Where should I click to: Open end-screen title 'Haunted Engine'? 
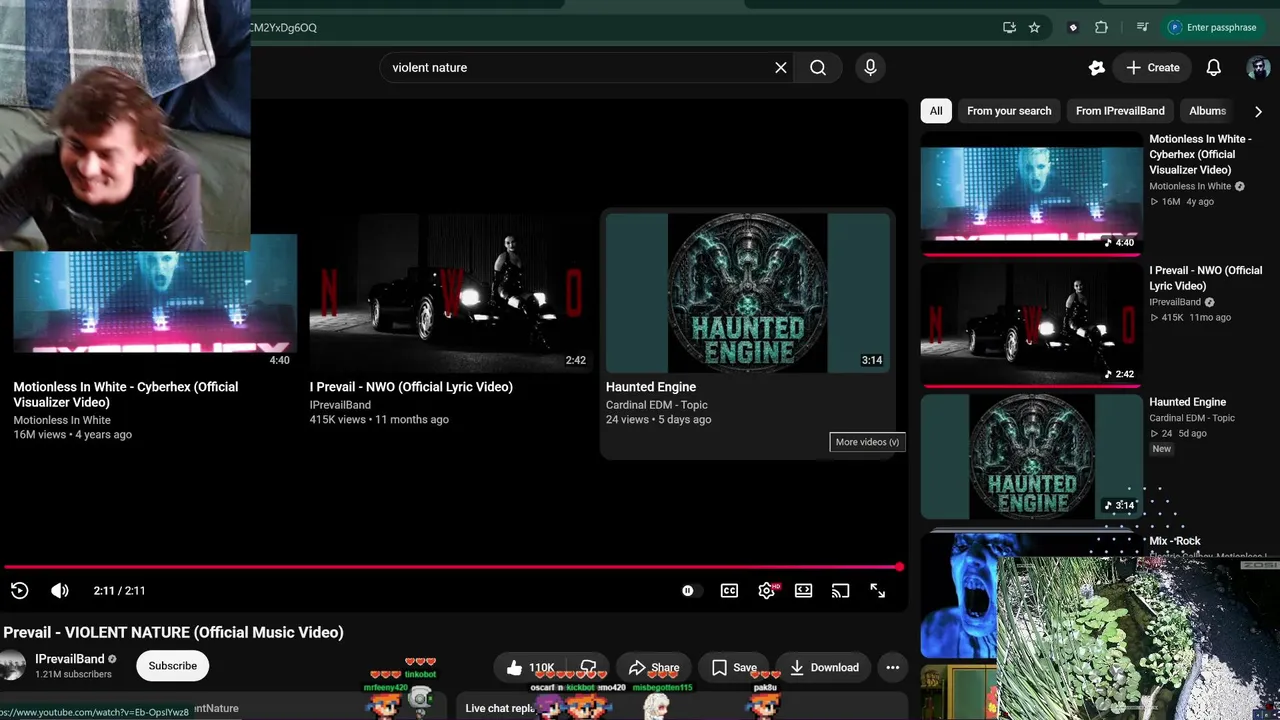pos(651,387)
